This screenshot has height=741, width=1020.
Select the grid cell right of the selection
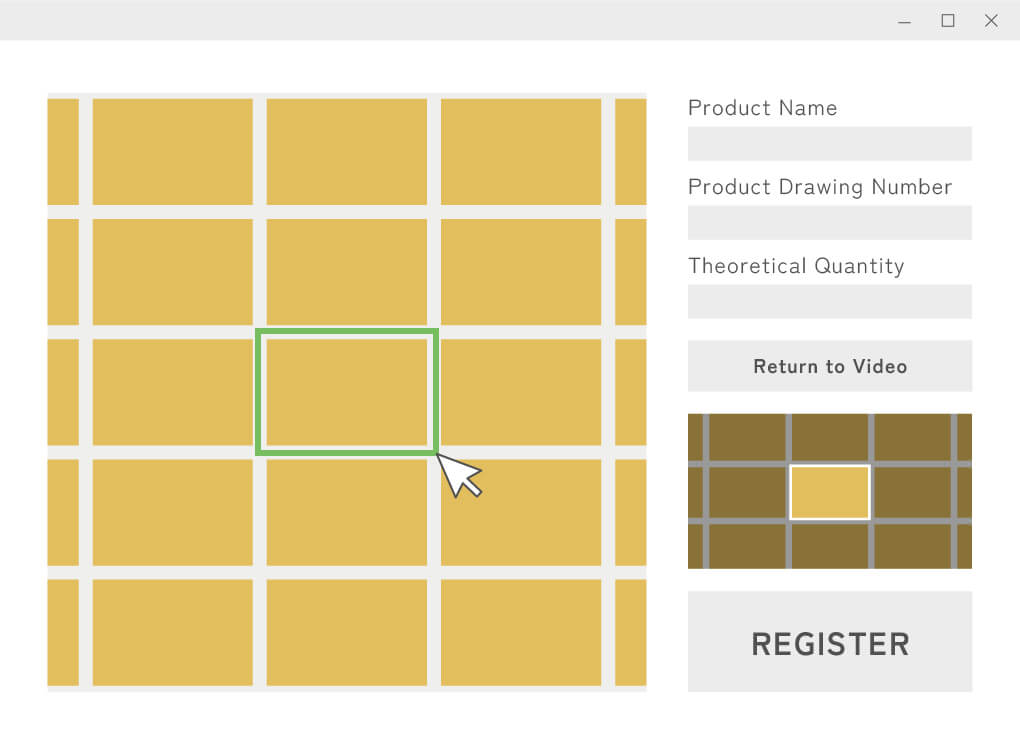pos(520,391)
